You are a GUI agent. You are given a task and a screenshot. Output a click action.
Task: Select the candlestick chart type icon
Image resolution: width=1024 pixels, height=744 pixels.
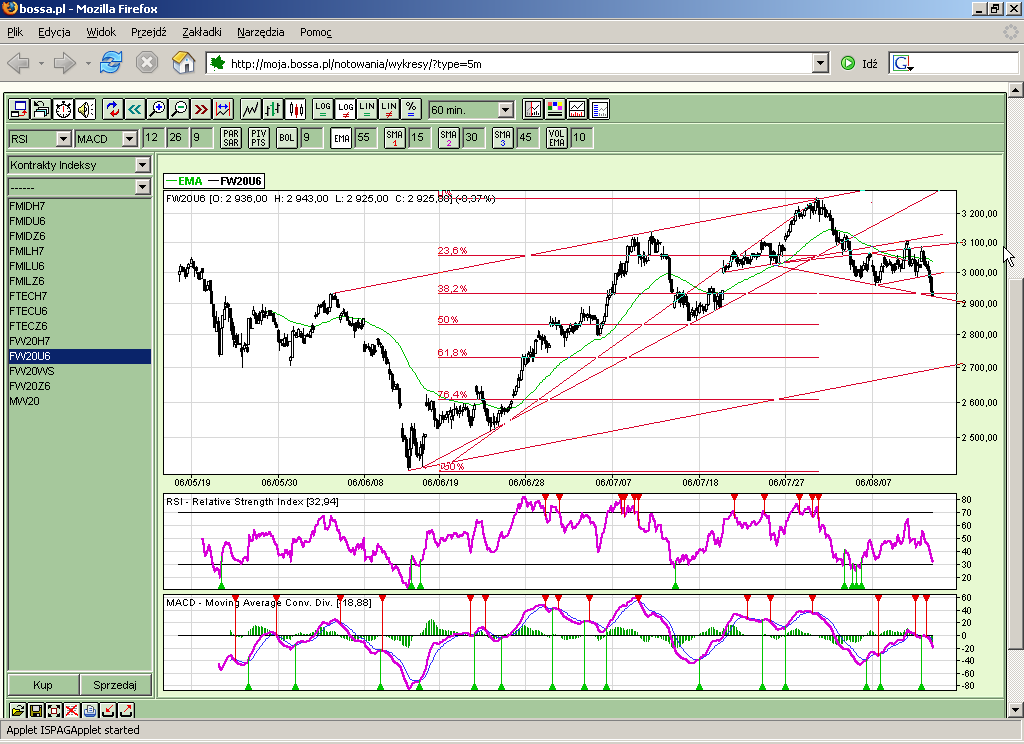(x=295, y=109)
